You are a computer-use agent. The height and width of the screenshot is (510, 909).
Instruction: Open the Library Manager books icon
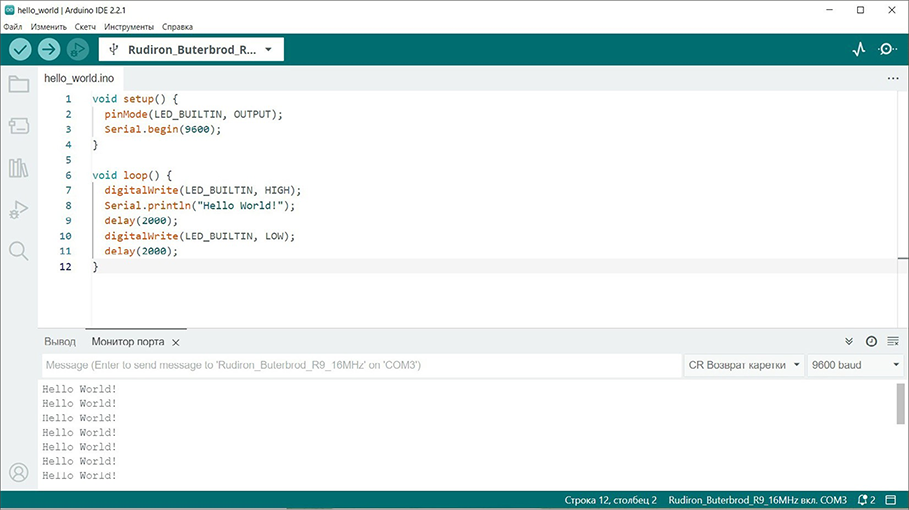(19, 168)
